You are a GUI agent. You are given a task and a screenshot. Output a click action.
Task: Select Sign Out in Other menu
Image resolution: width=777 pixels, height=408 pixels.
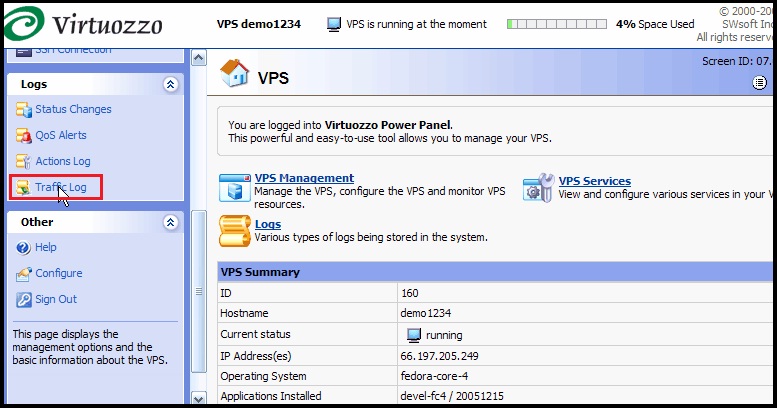point(56,299)
